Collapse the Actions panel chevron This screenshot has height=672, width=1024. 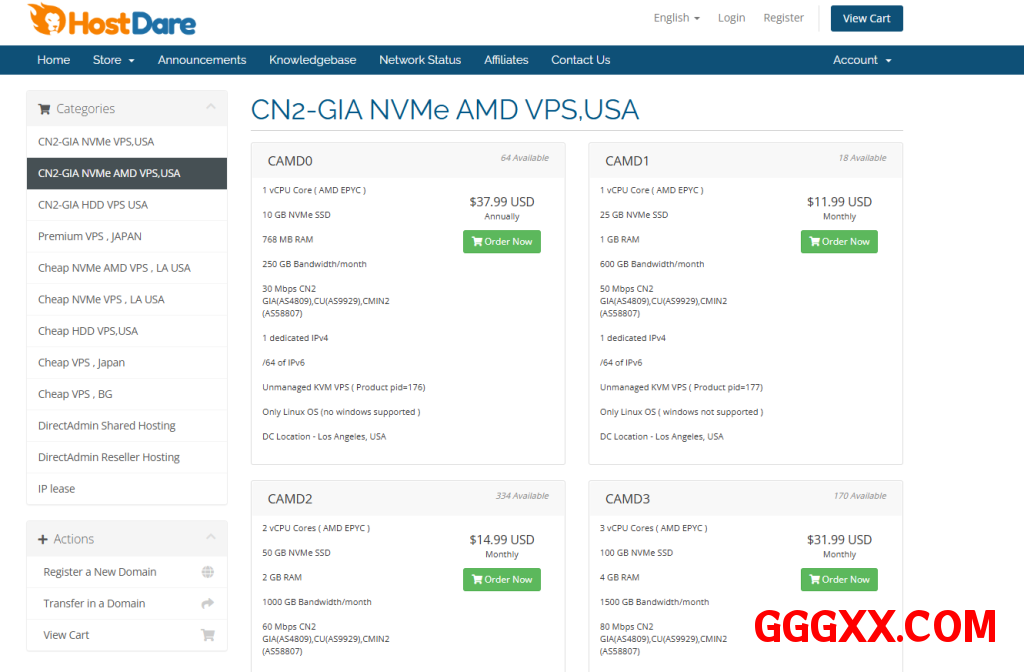[x=210, y=538]
